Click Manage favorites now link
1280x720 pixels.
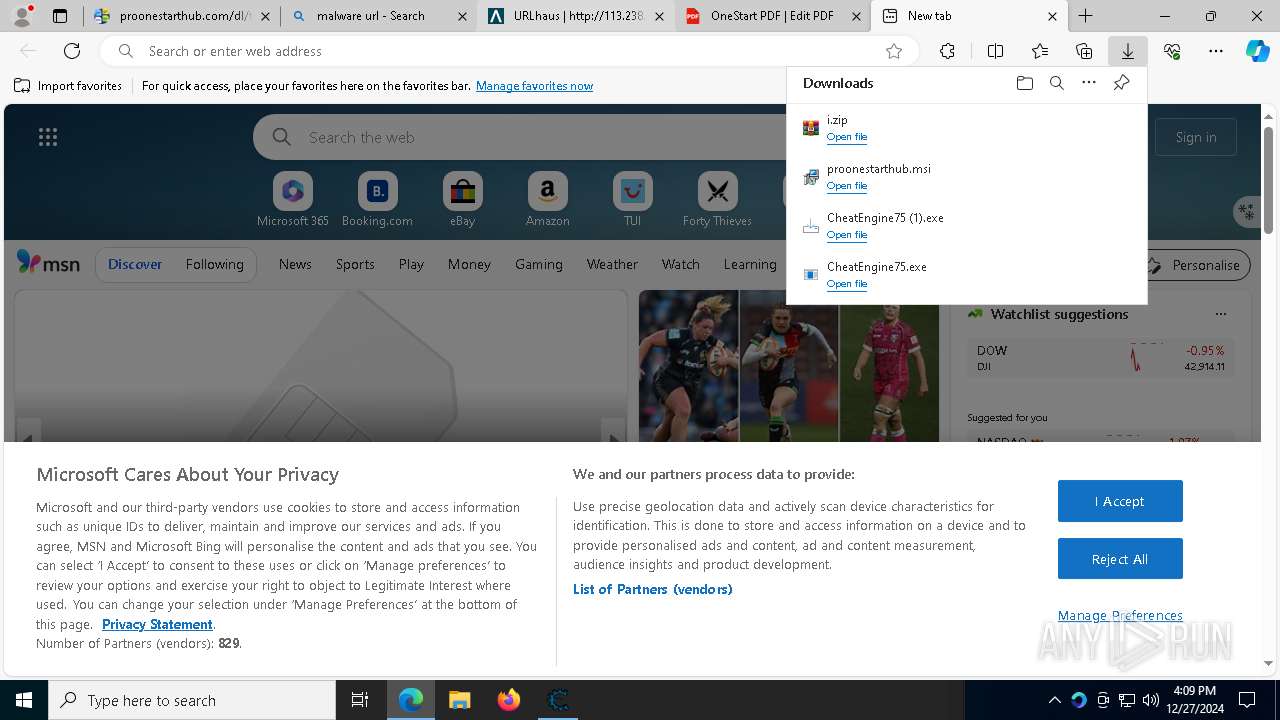535,86
